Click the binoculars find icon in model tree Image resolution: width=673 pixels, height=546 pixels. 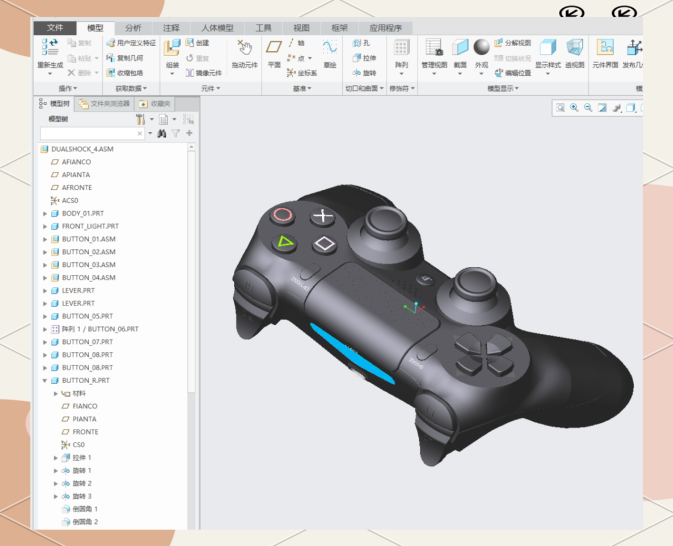point(162,133)
